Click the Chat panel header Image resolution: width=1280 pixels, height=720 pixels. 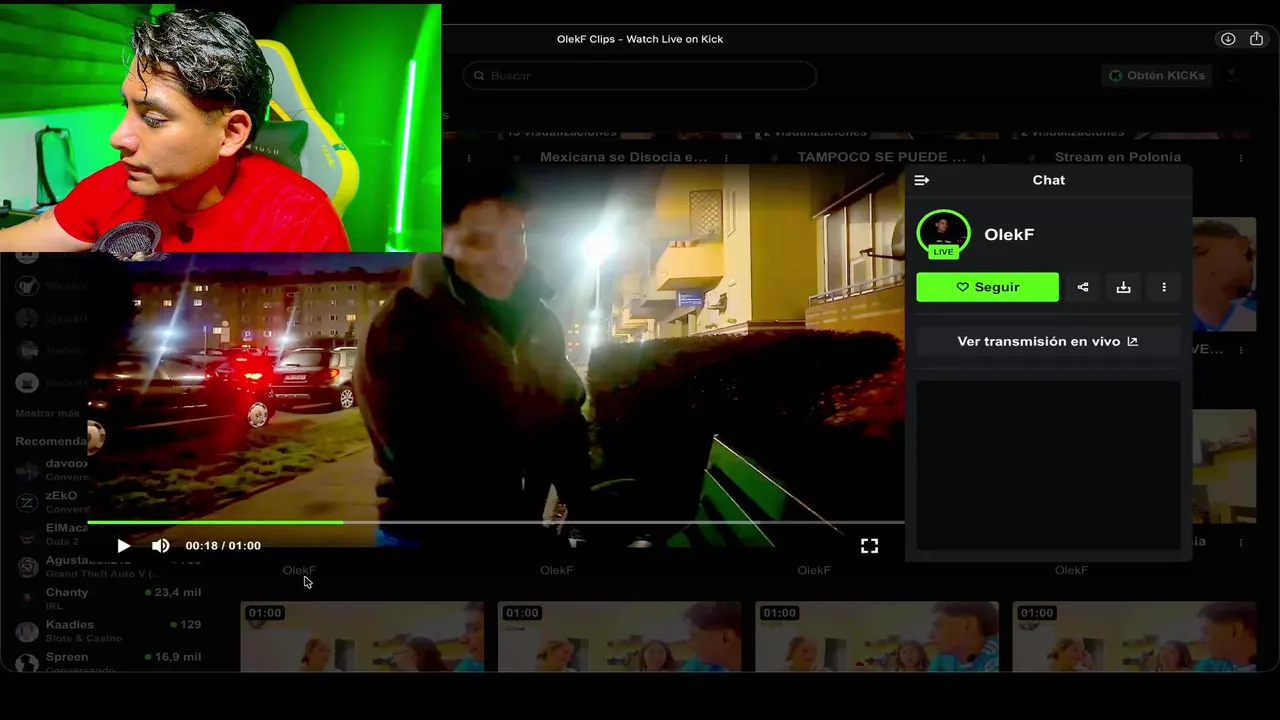[x=1048, y=180]
